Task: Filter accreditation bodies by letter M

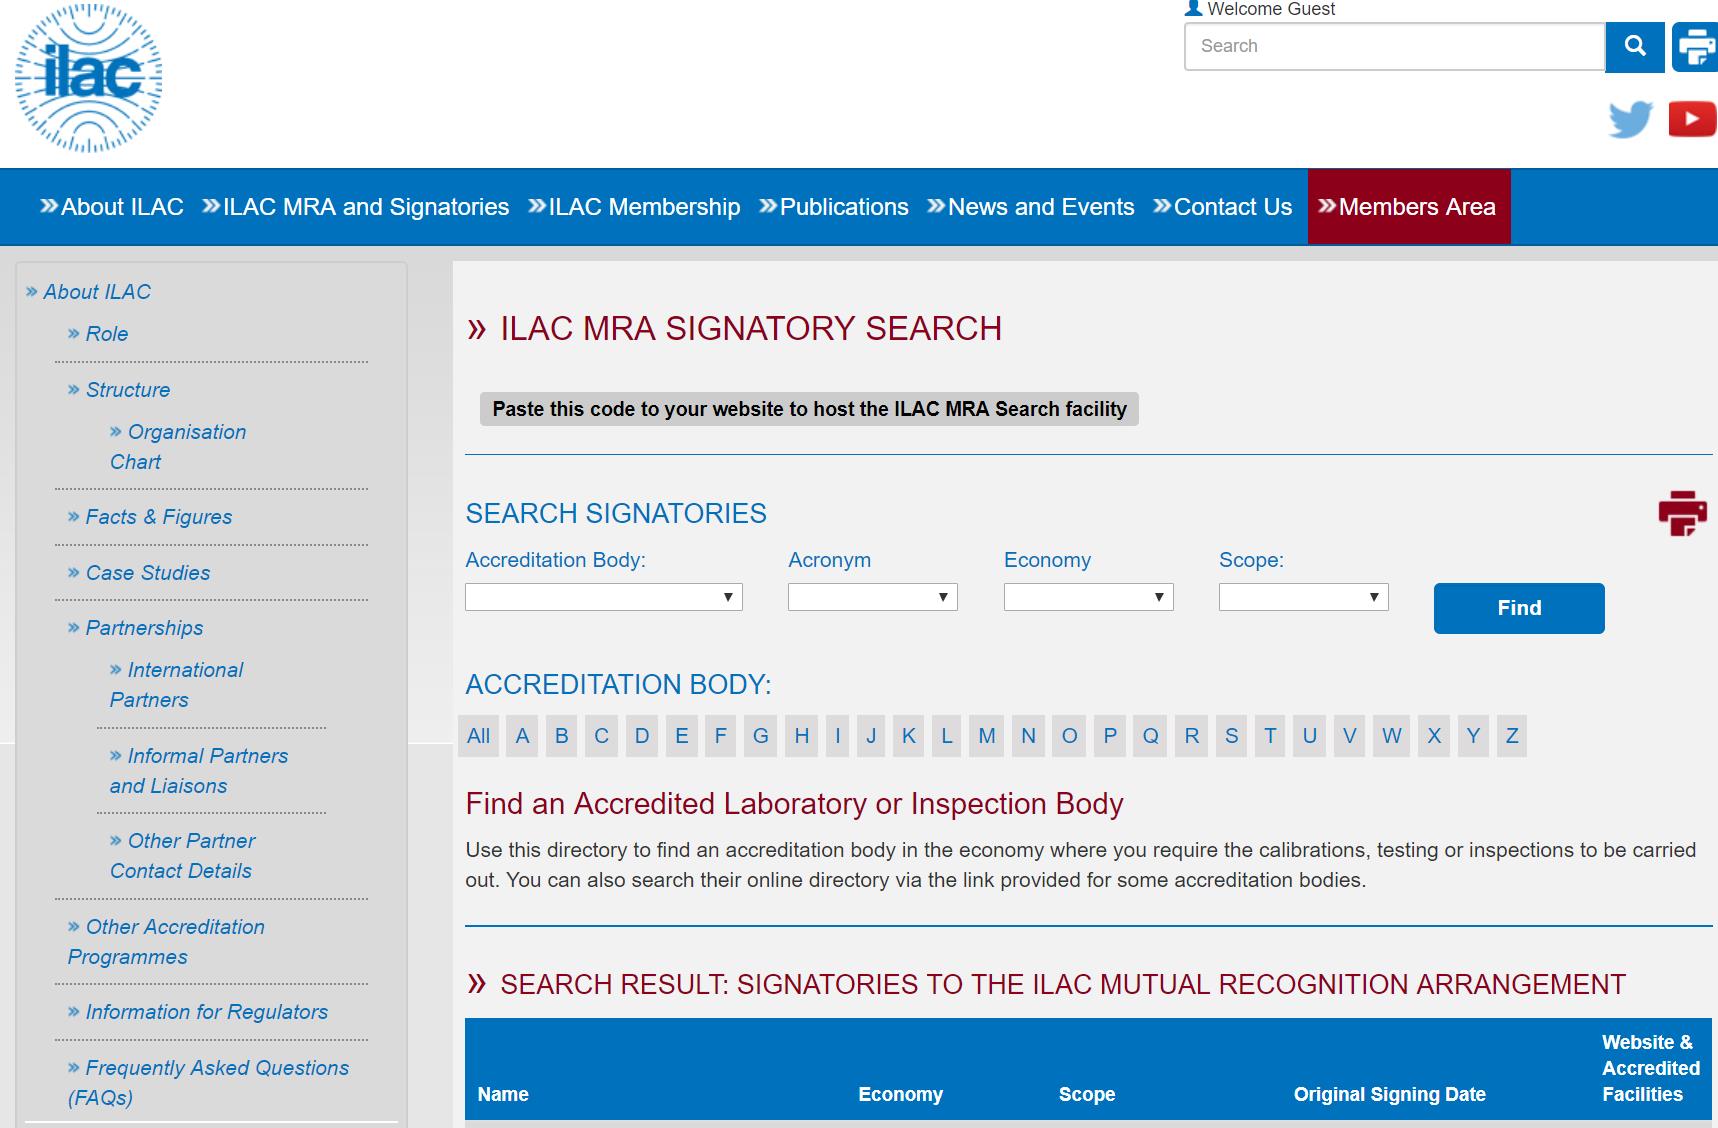Action: [987, 736]
